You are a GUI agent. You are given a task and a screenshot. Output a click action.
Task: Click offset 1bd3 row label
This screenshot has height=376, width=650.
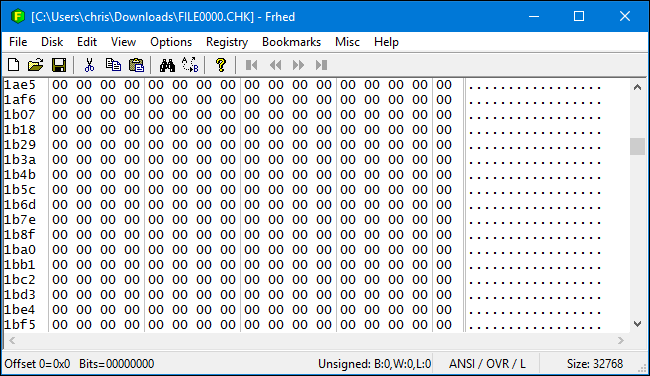click(x=20, y=295)
